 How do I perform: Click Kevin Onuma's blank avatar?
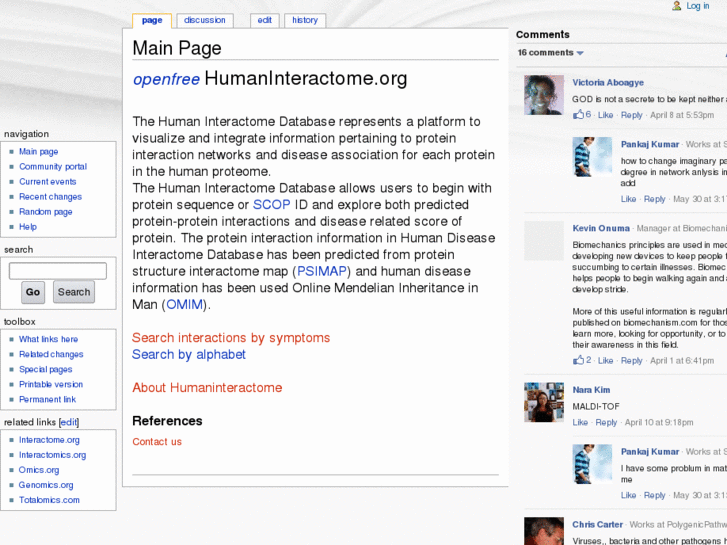point(544,241)
